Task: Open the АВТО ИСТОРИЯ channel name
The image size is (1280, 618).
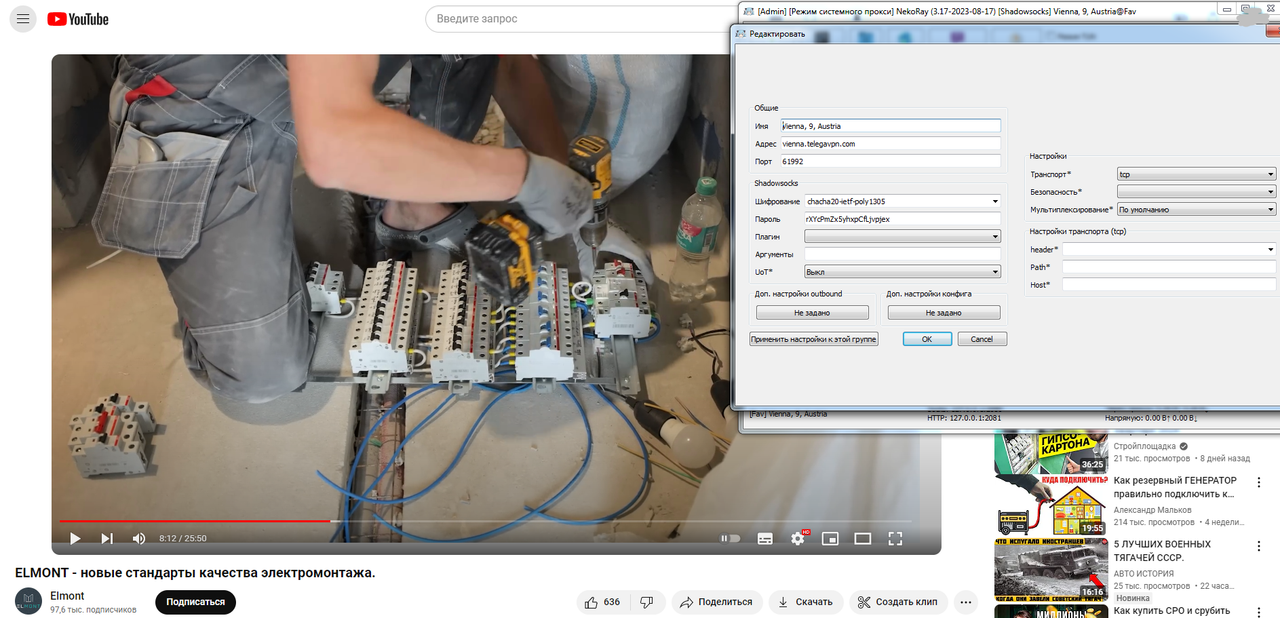Action: (1146, 573)
